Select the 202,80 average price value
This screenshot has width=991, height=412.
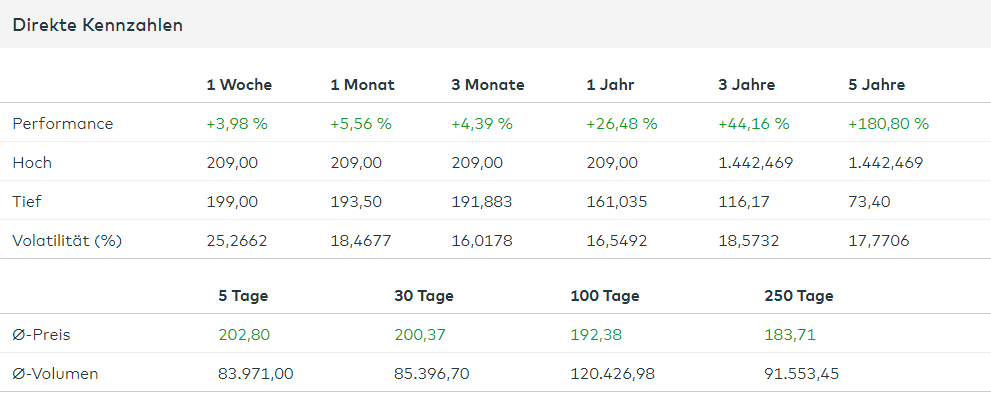click(244, 335)
